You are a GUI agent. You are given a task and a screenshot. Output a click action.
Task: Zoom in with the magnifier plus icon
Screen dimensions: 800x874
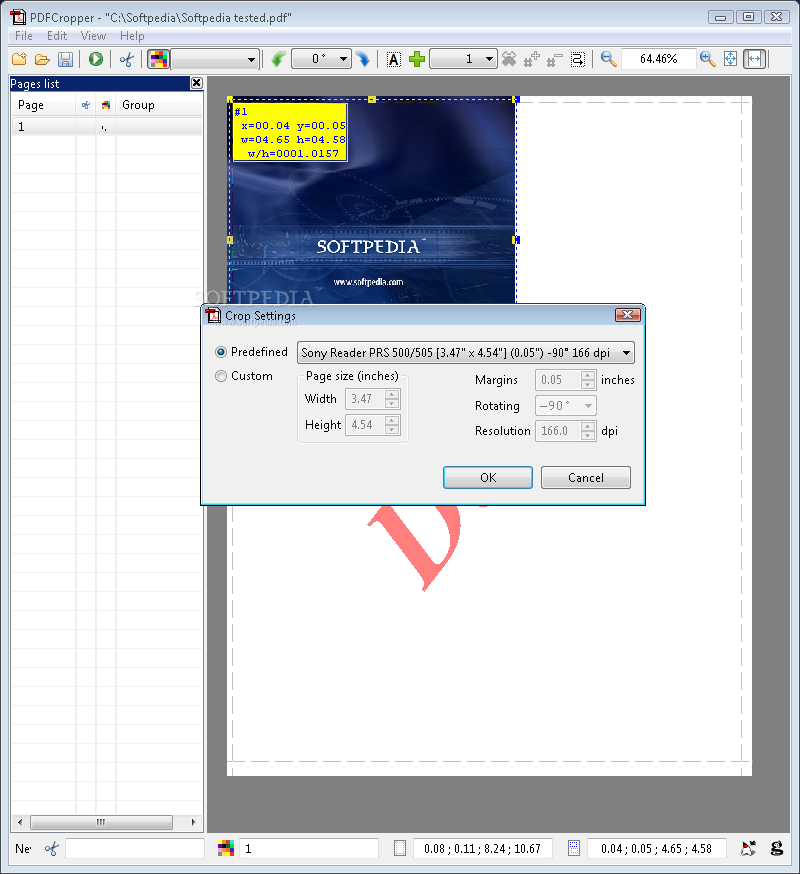tap(707, 59)
